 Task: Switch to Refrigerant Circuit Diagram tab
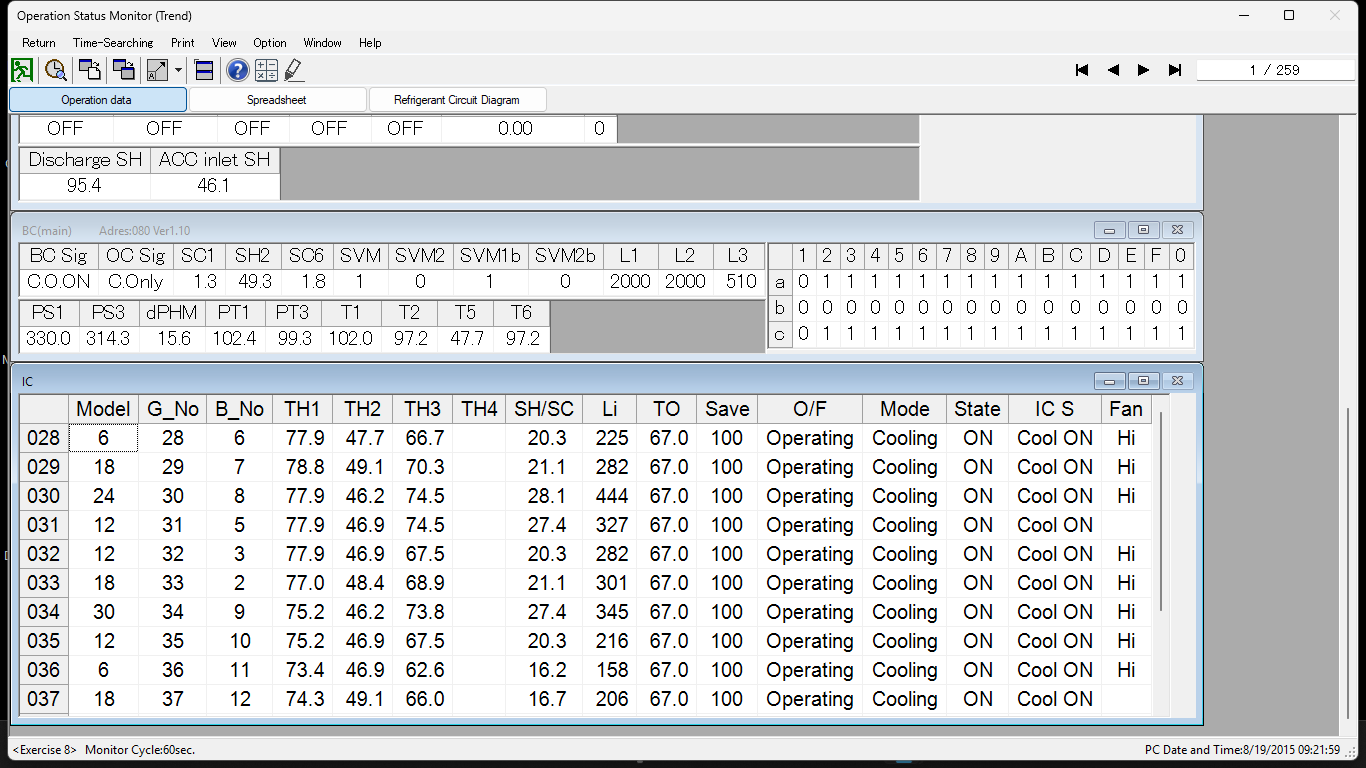click(x=457, y=100)
